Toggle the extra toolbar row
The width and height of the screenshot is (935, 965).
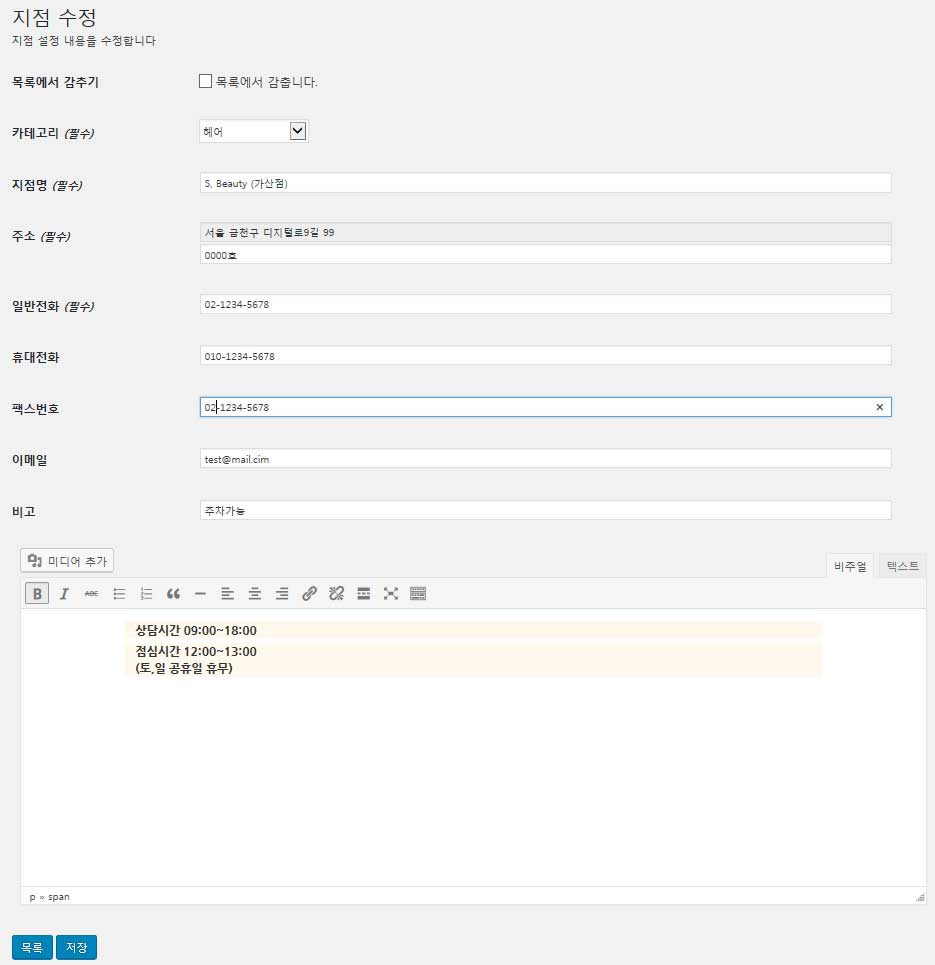tap(418, 593)
